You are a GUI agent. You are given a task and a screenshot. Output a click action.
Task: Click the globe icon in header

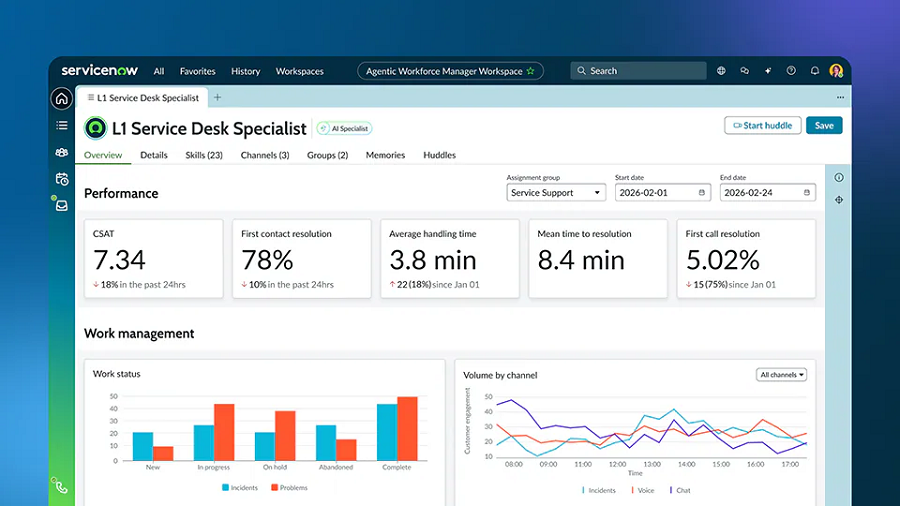[721, 71]
